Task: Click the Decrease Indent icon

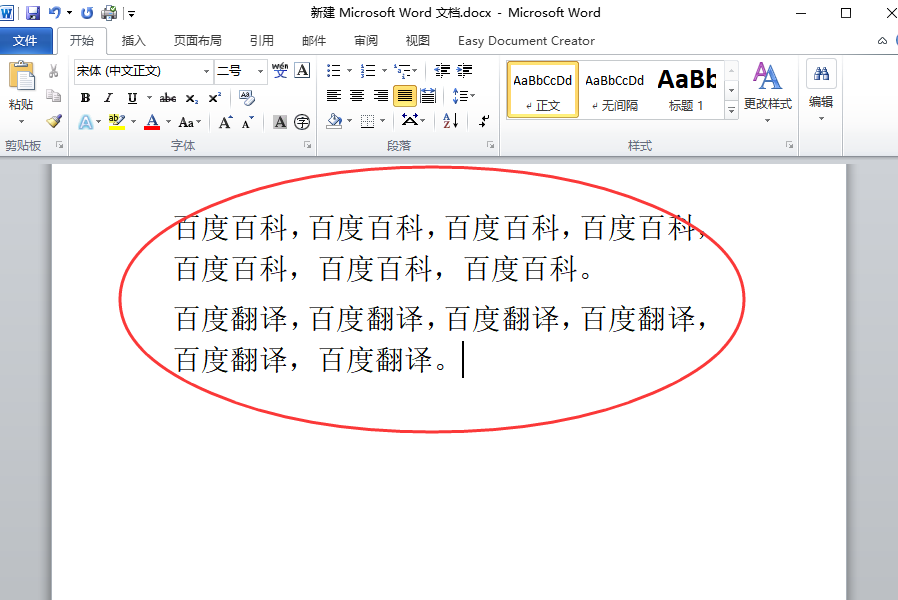Action: click(x=442, y=70)
